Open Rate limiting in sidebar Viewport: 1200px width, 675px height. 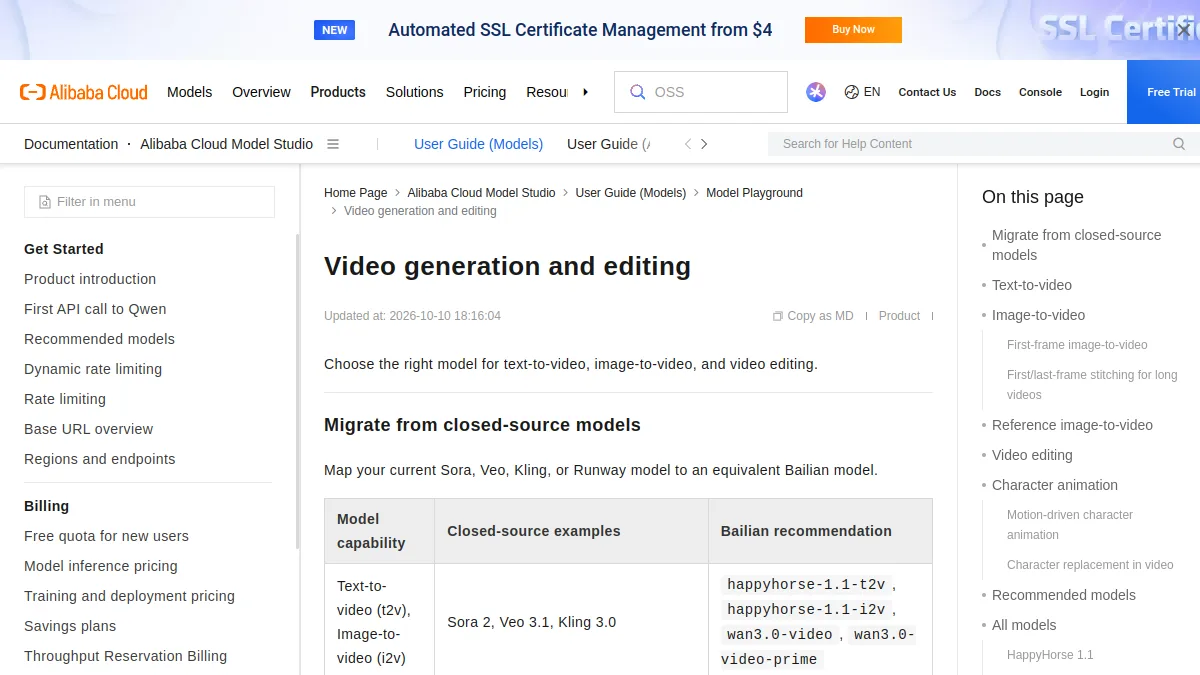coord(65,399)
